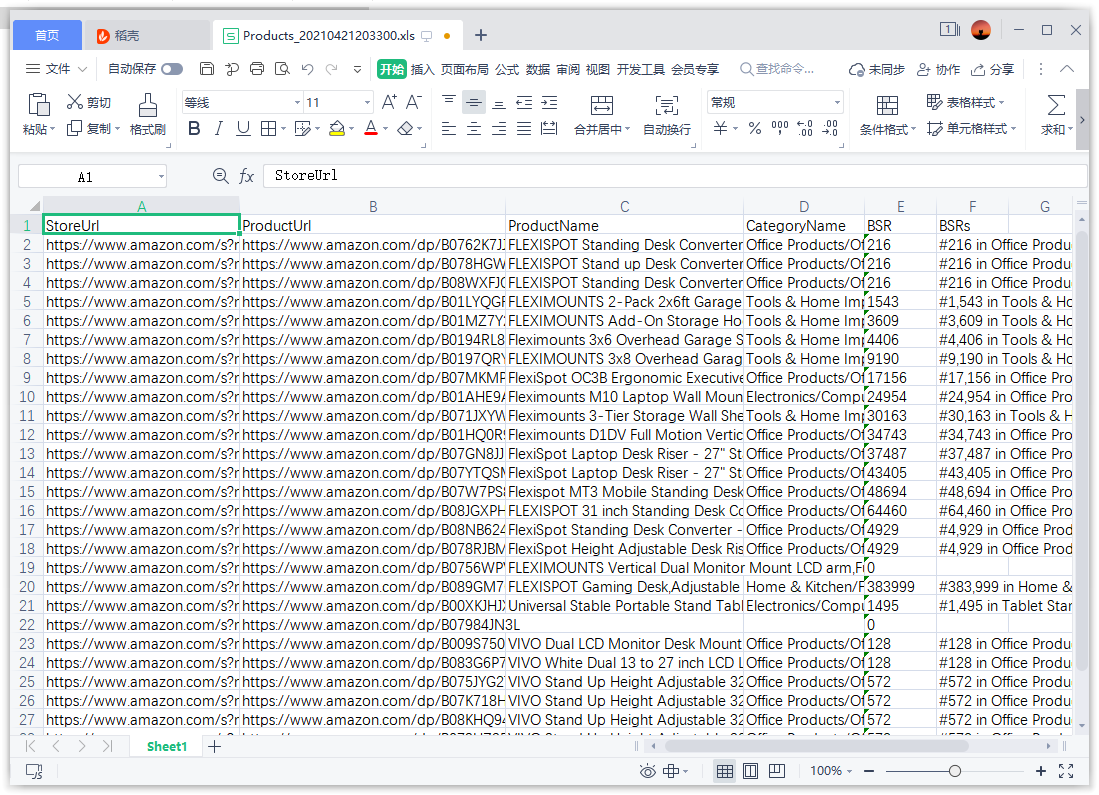Click the Collaborate (协作) button
The width and height of the screenshot is (1099, 795).
point(938,69)
